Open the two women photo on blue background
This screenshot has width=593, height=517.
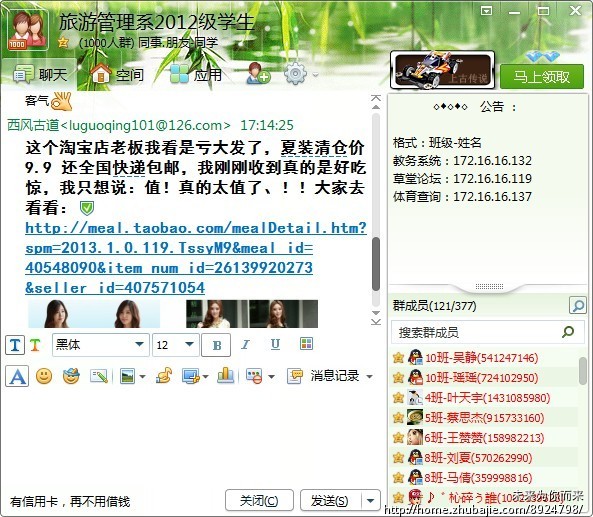[x=94, y=314]
